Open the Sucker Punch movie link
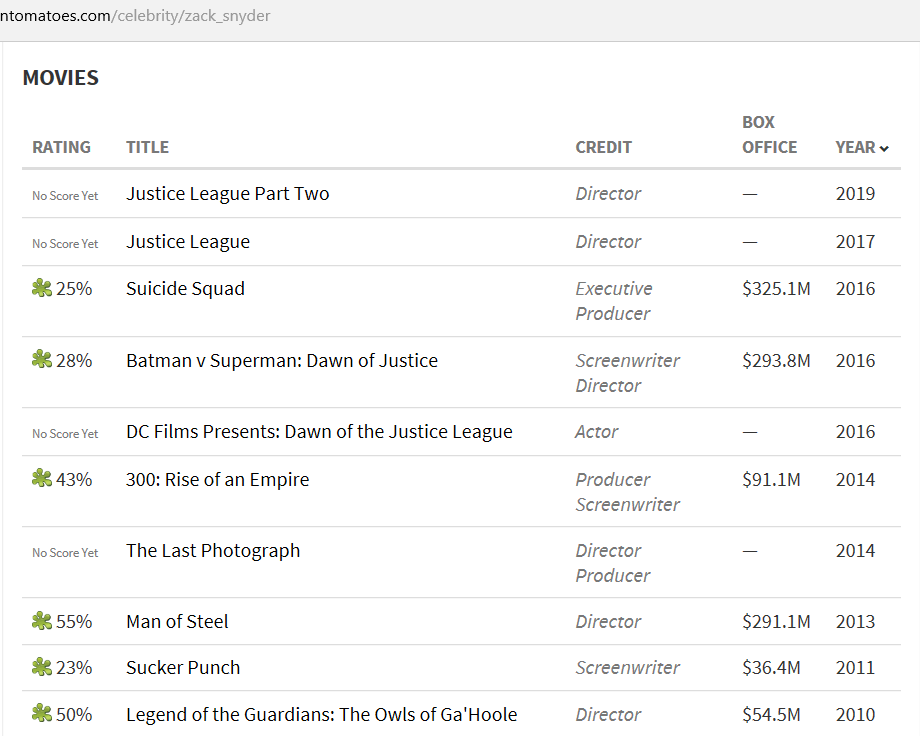 183,667
